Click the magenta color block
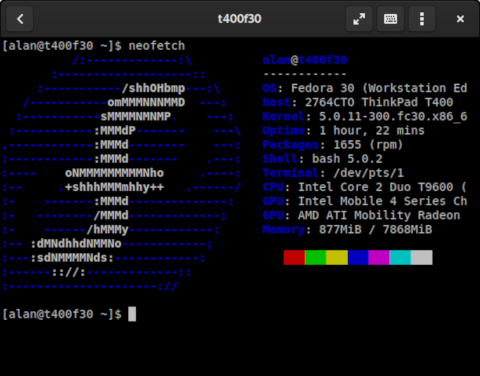480x376 pixels. pos(379,258)
